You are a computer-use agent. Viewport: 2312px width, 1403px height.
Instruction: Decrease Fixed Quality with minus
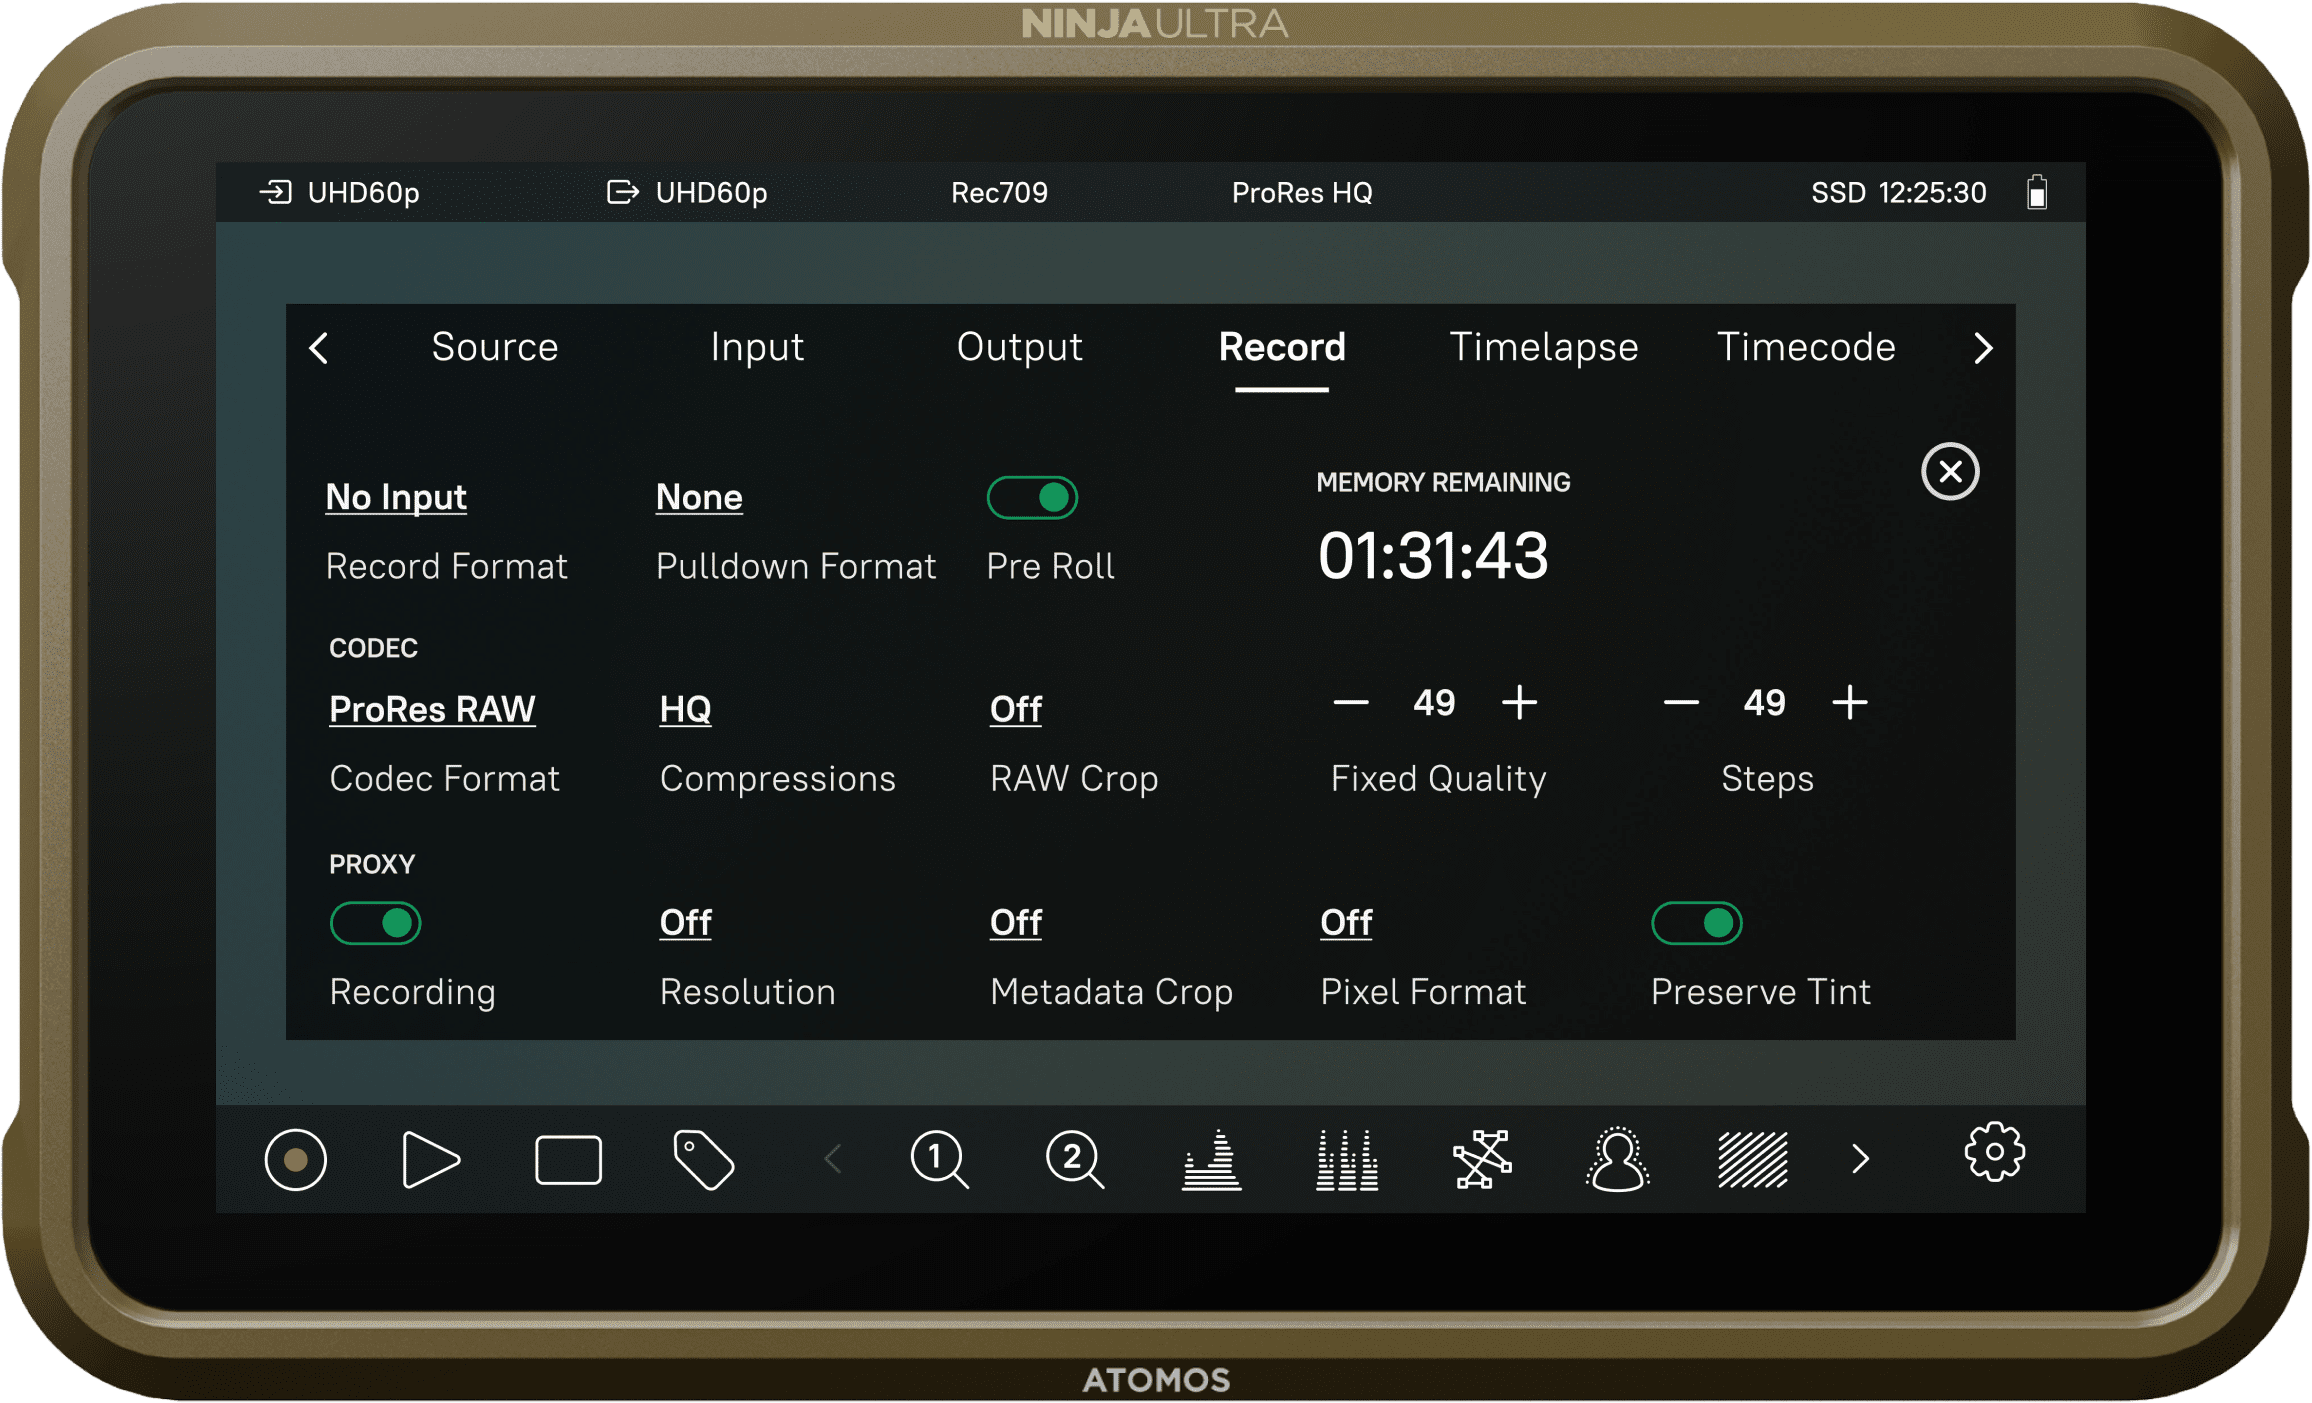pos(1350,702)
